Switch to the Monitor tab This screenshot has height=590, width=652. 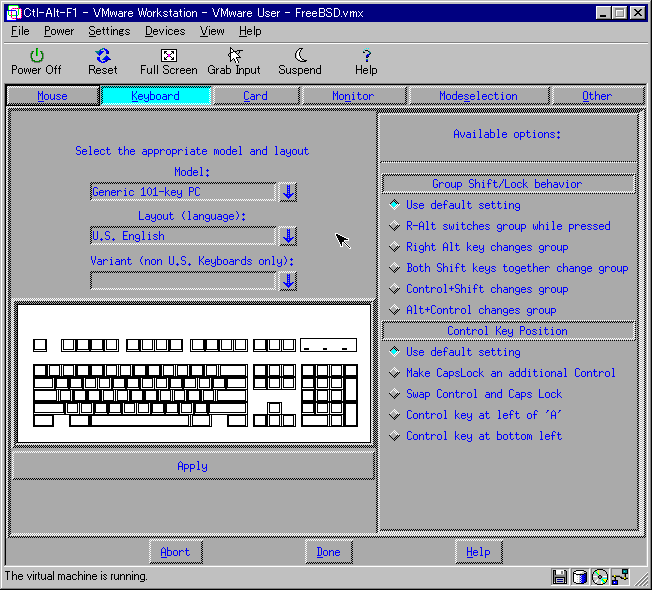click(x=353, y=96)
